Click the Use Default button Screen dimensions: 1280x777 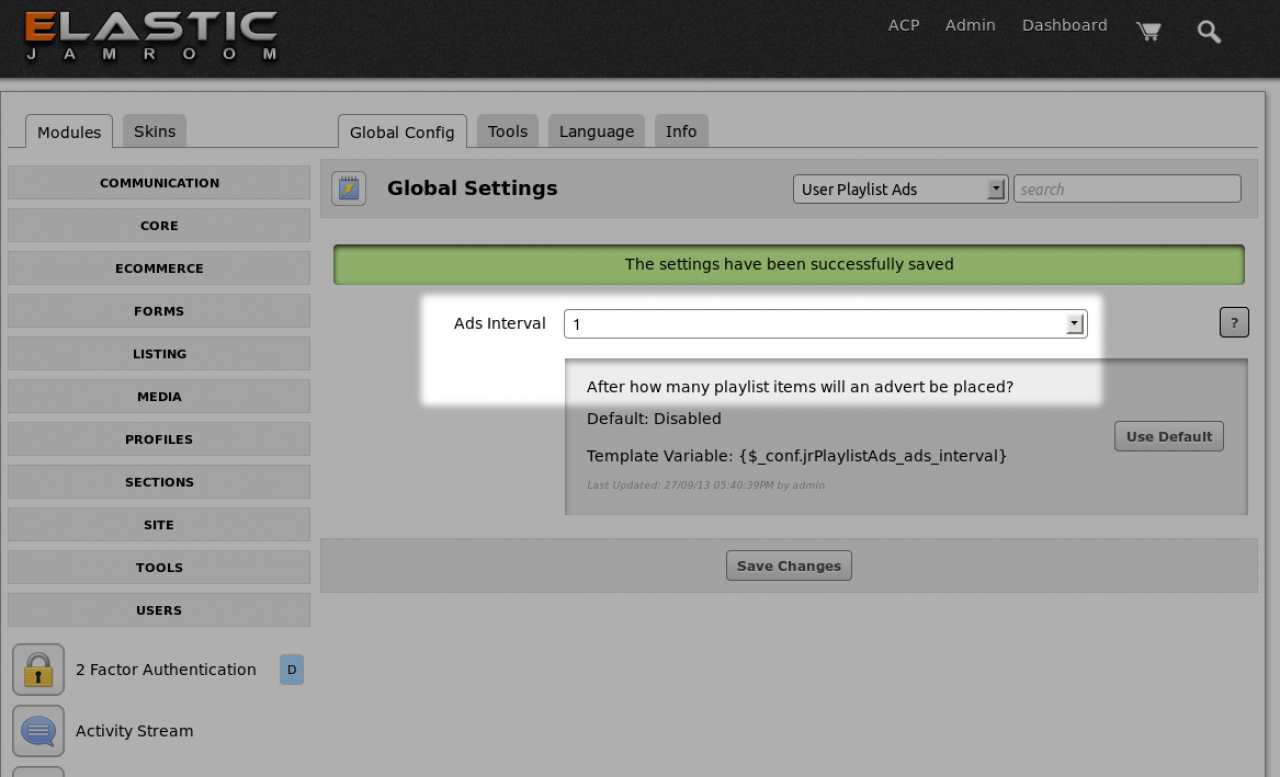click(1168, 436)
